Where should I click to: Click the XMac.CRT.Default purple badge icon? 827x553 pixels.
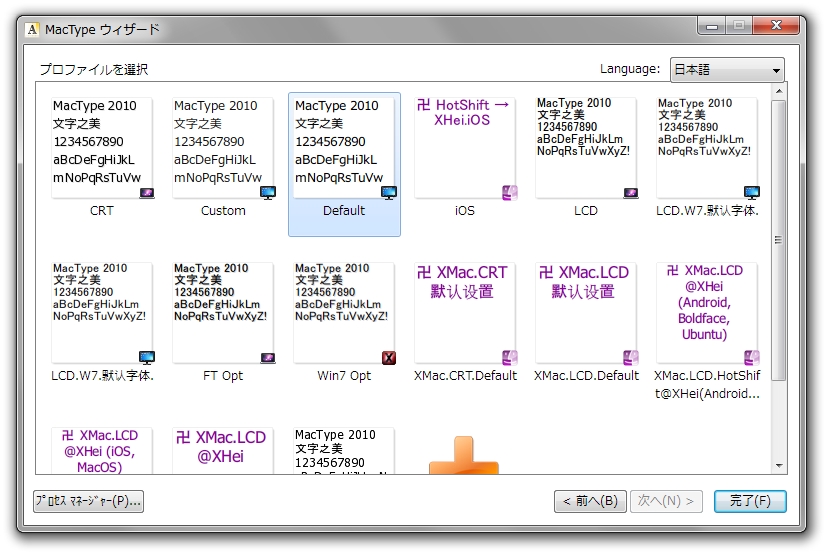[510, 358]
